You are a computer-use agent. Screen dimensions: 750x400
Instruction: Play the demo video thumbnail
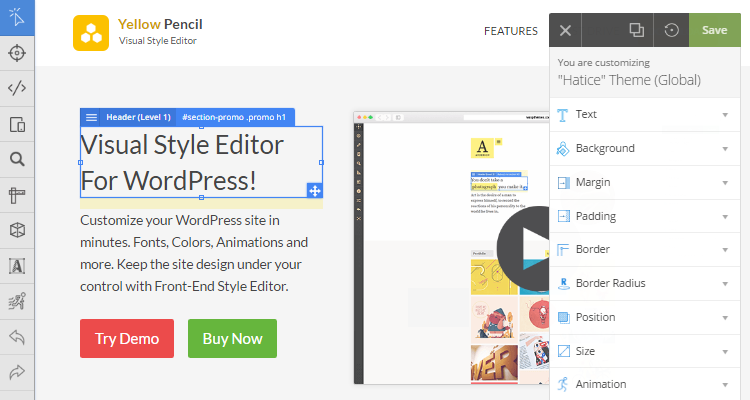tap(524, 248)
